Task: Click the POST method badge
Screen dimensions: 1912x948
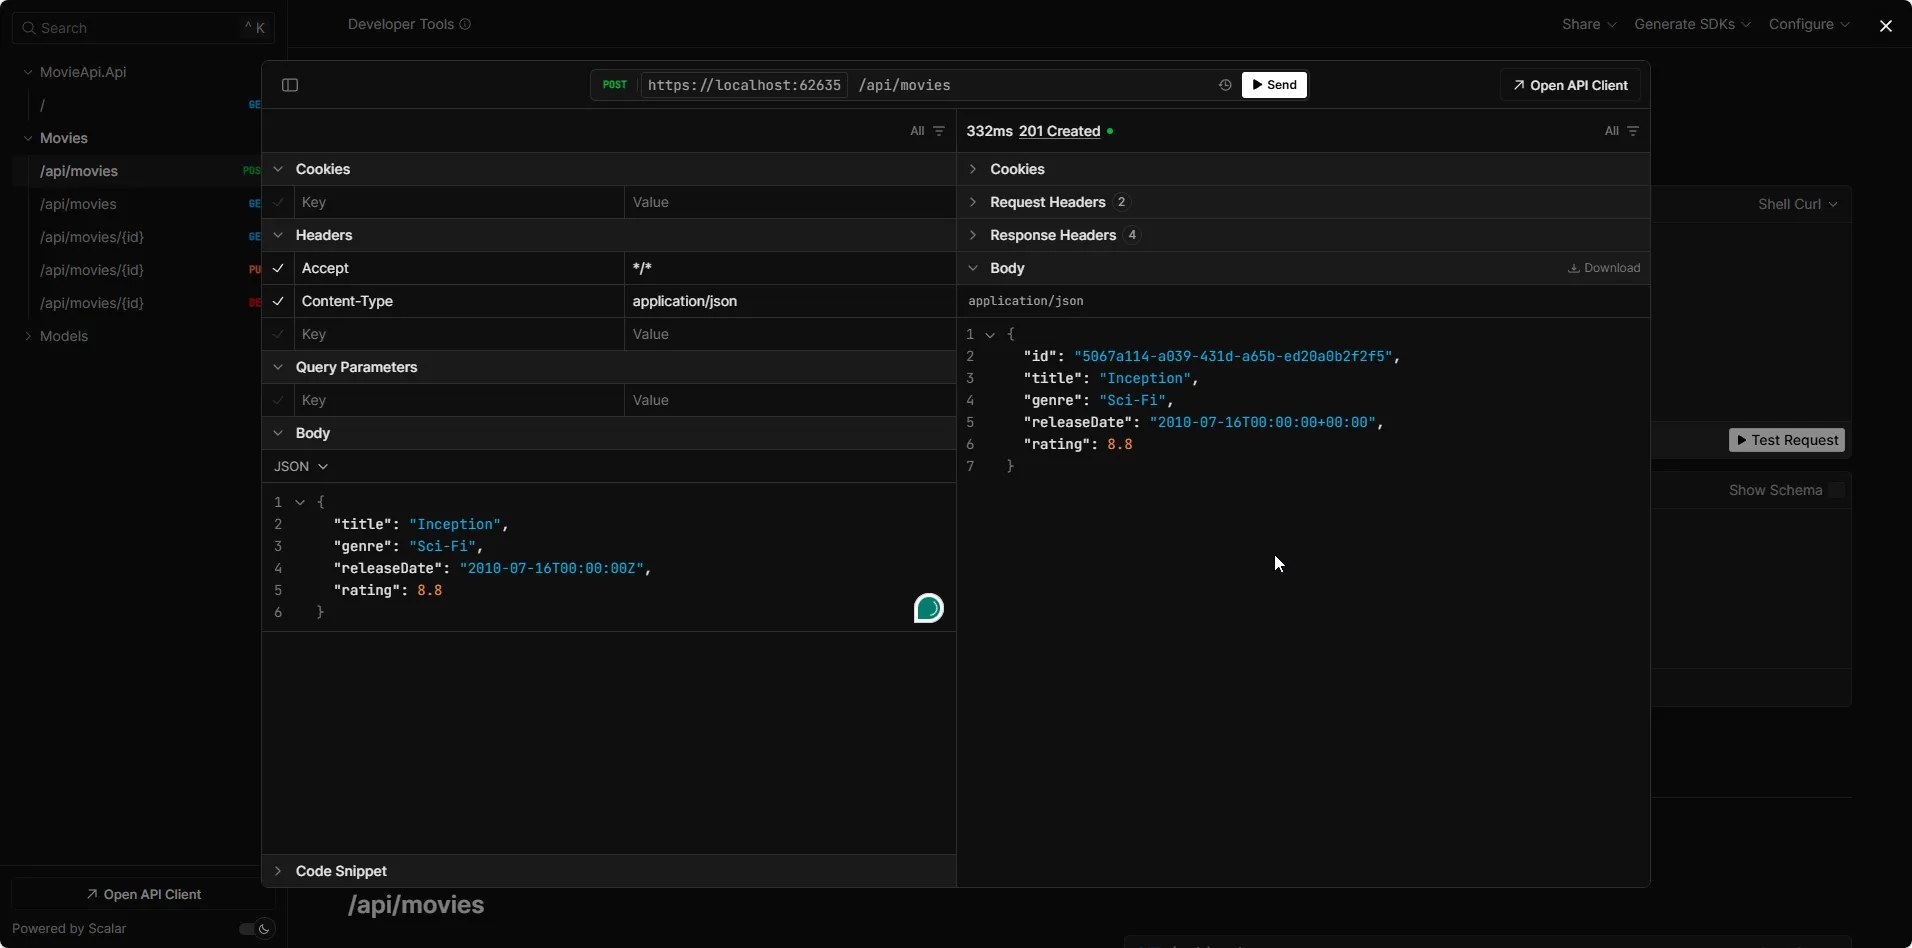Action: pos(615,85)
